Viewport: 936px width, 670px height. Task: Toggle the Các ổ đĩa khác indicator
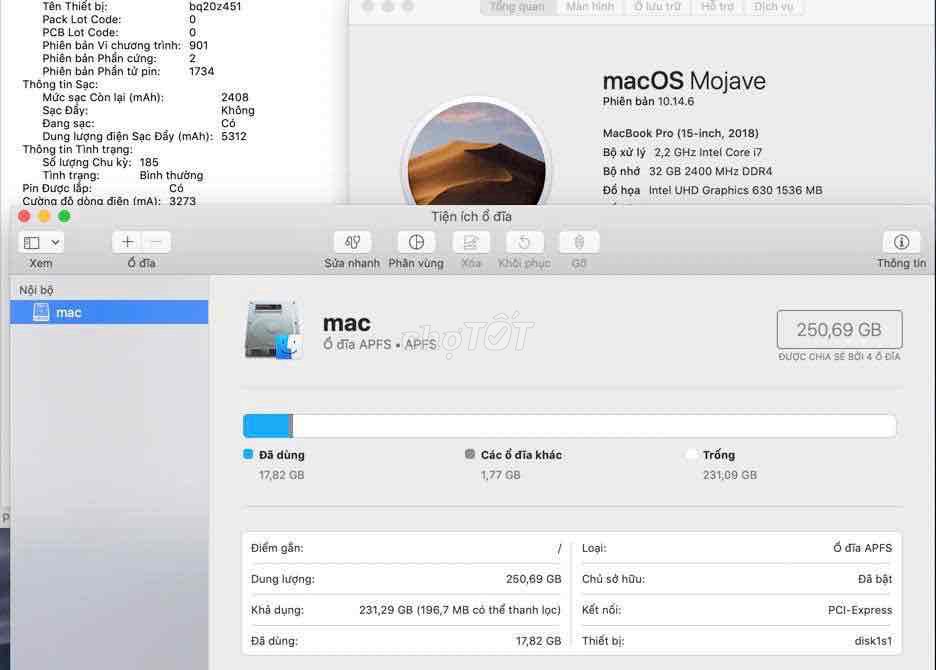coord(468,454)
